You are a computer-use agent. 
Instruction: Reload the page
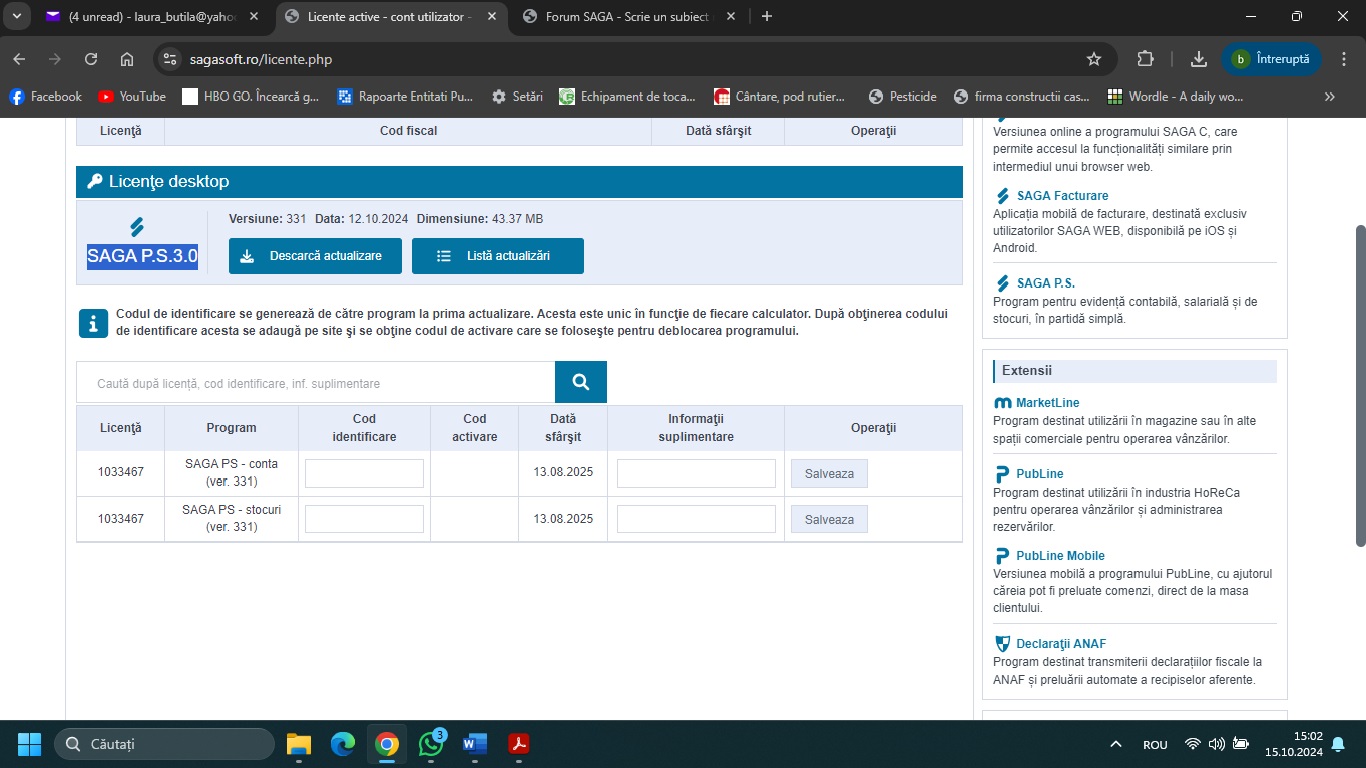(x=91, y=59)
